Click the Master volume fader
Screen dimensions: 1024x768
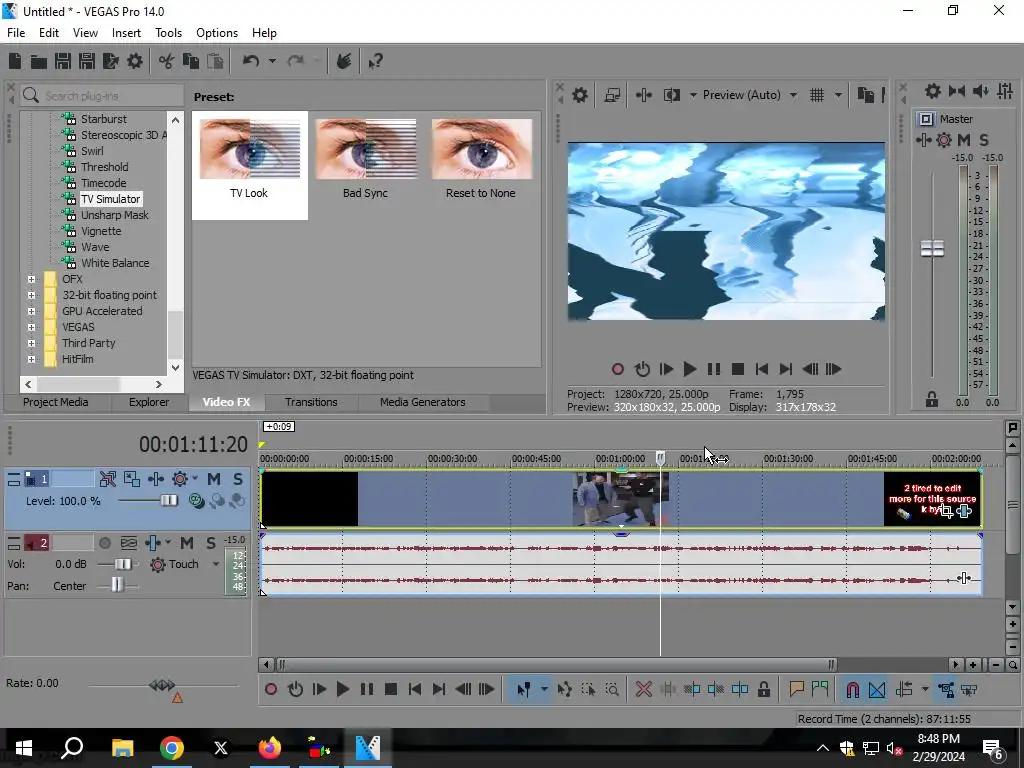coord(932,248)
